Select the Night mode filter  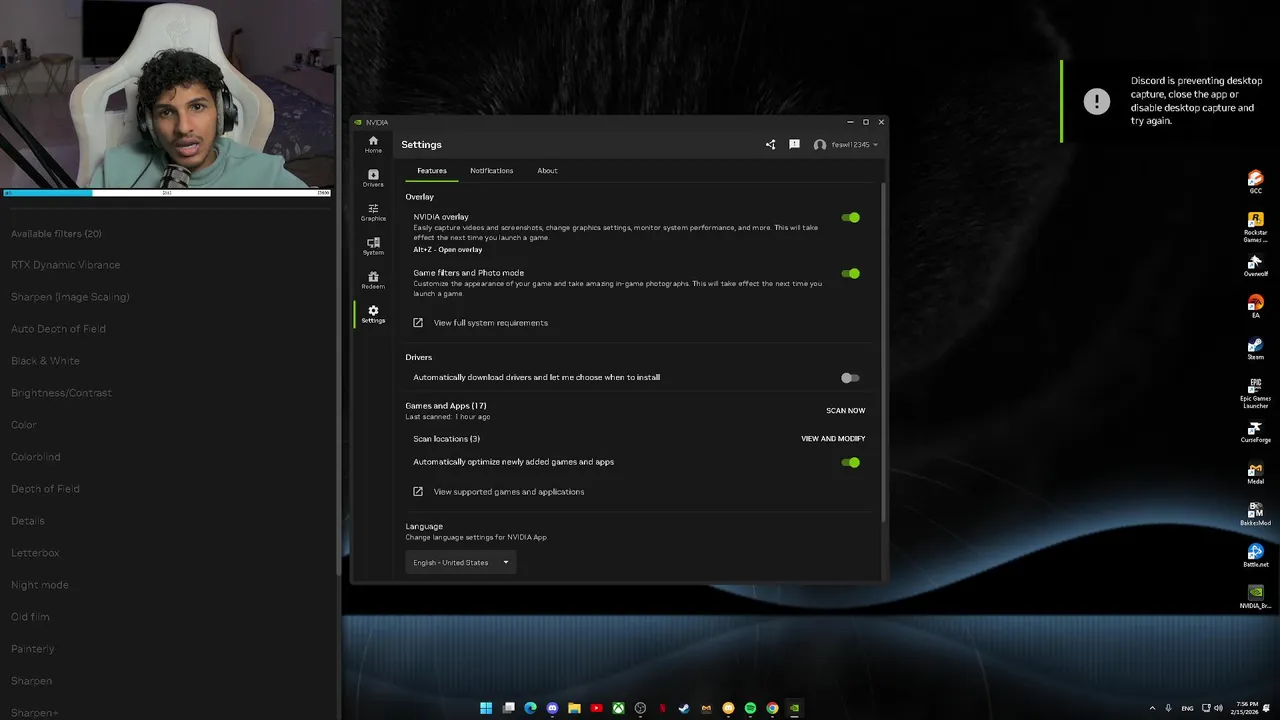[40, 585]
